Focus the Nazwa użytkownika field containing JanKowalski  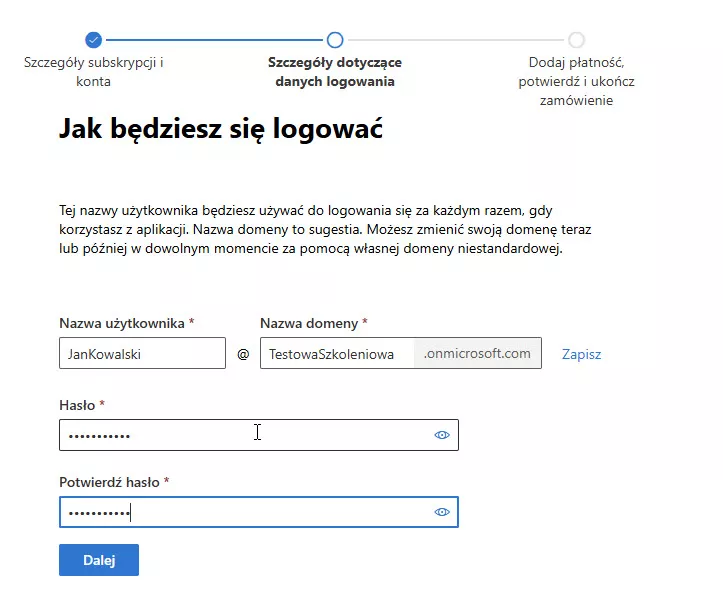point(142,354)
